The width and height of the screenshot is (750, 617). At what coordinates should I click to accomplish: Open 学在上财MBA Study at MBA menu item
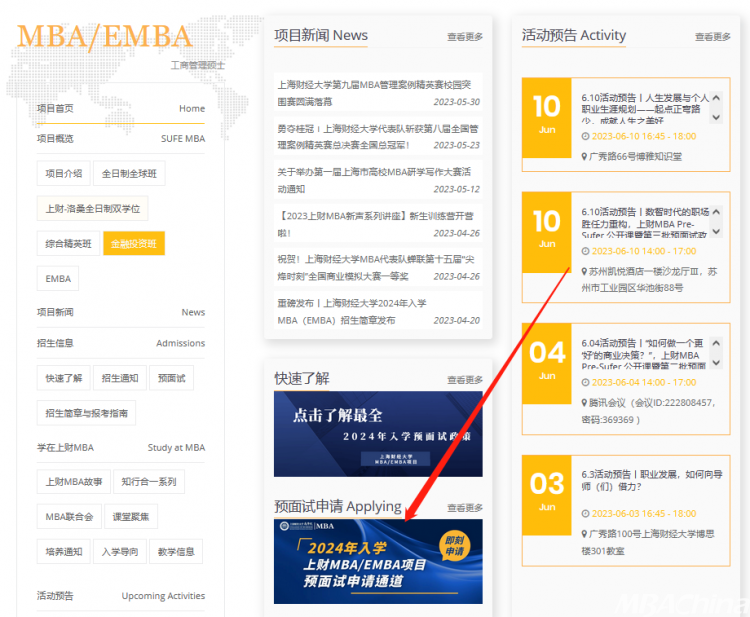tap(121, 448)
